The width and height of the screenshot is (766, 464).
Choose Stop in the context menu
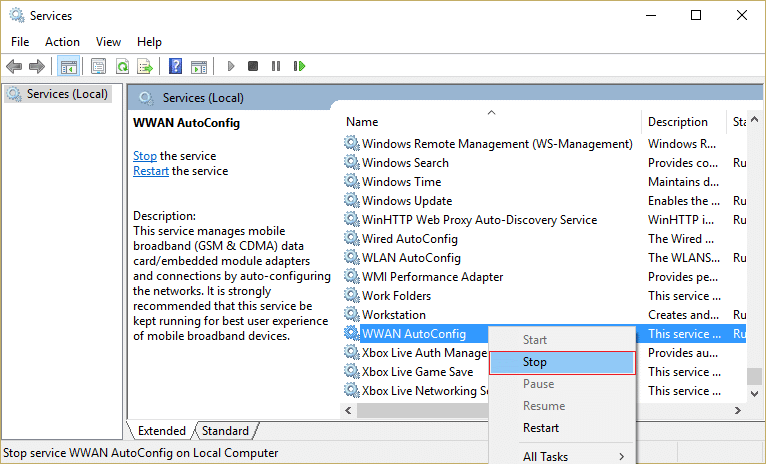click(535, 362)
